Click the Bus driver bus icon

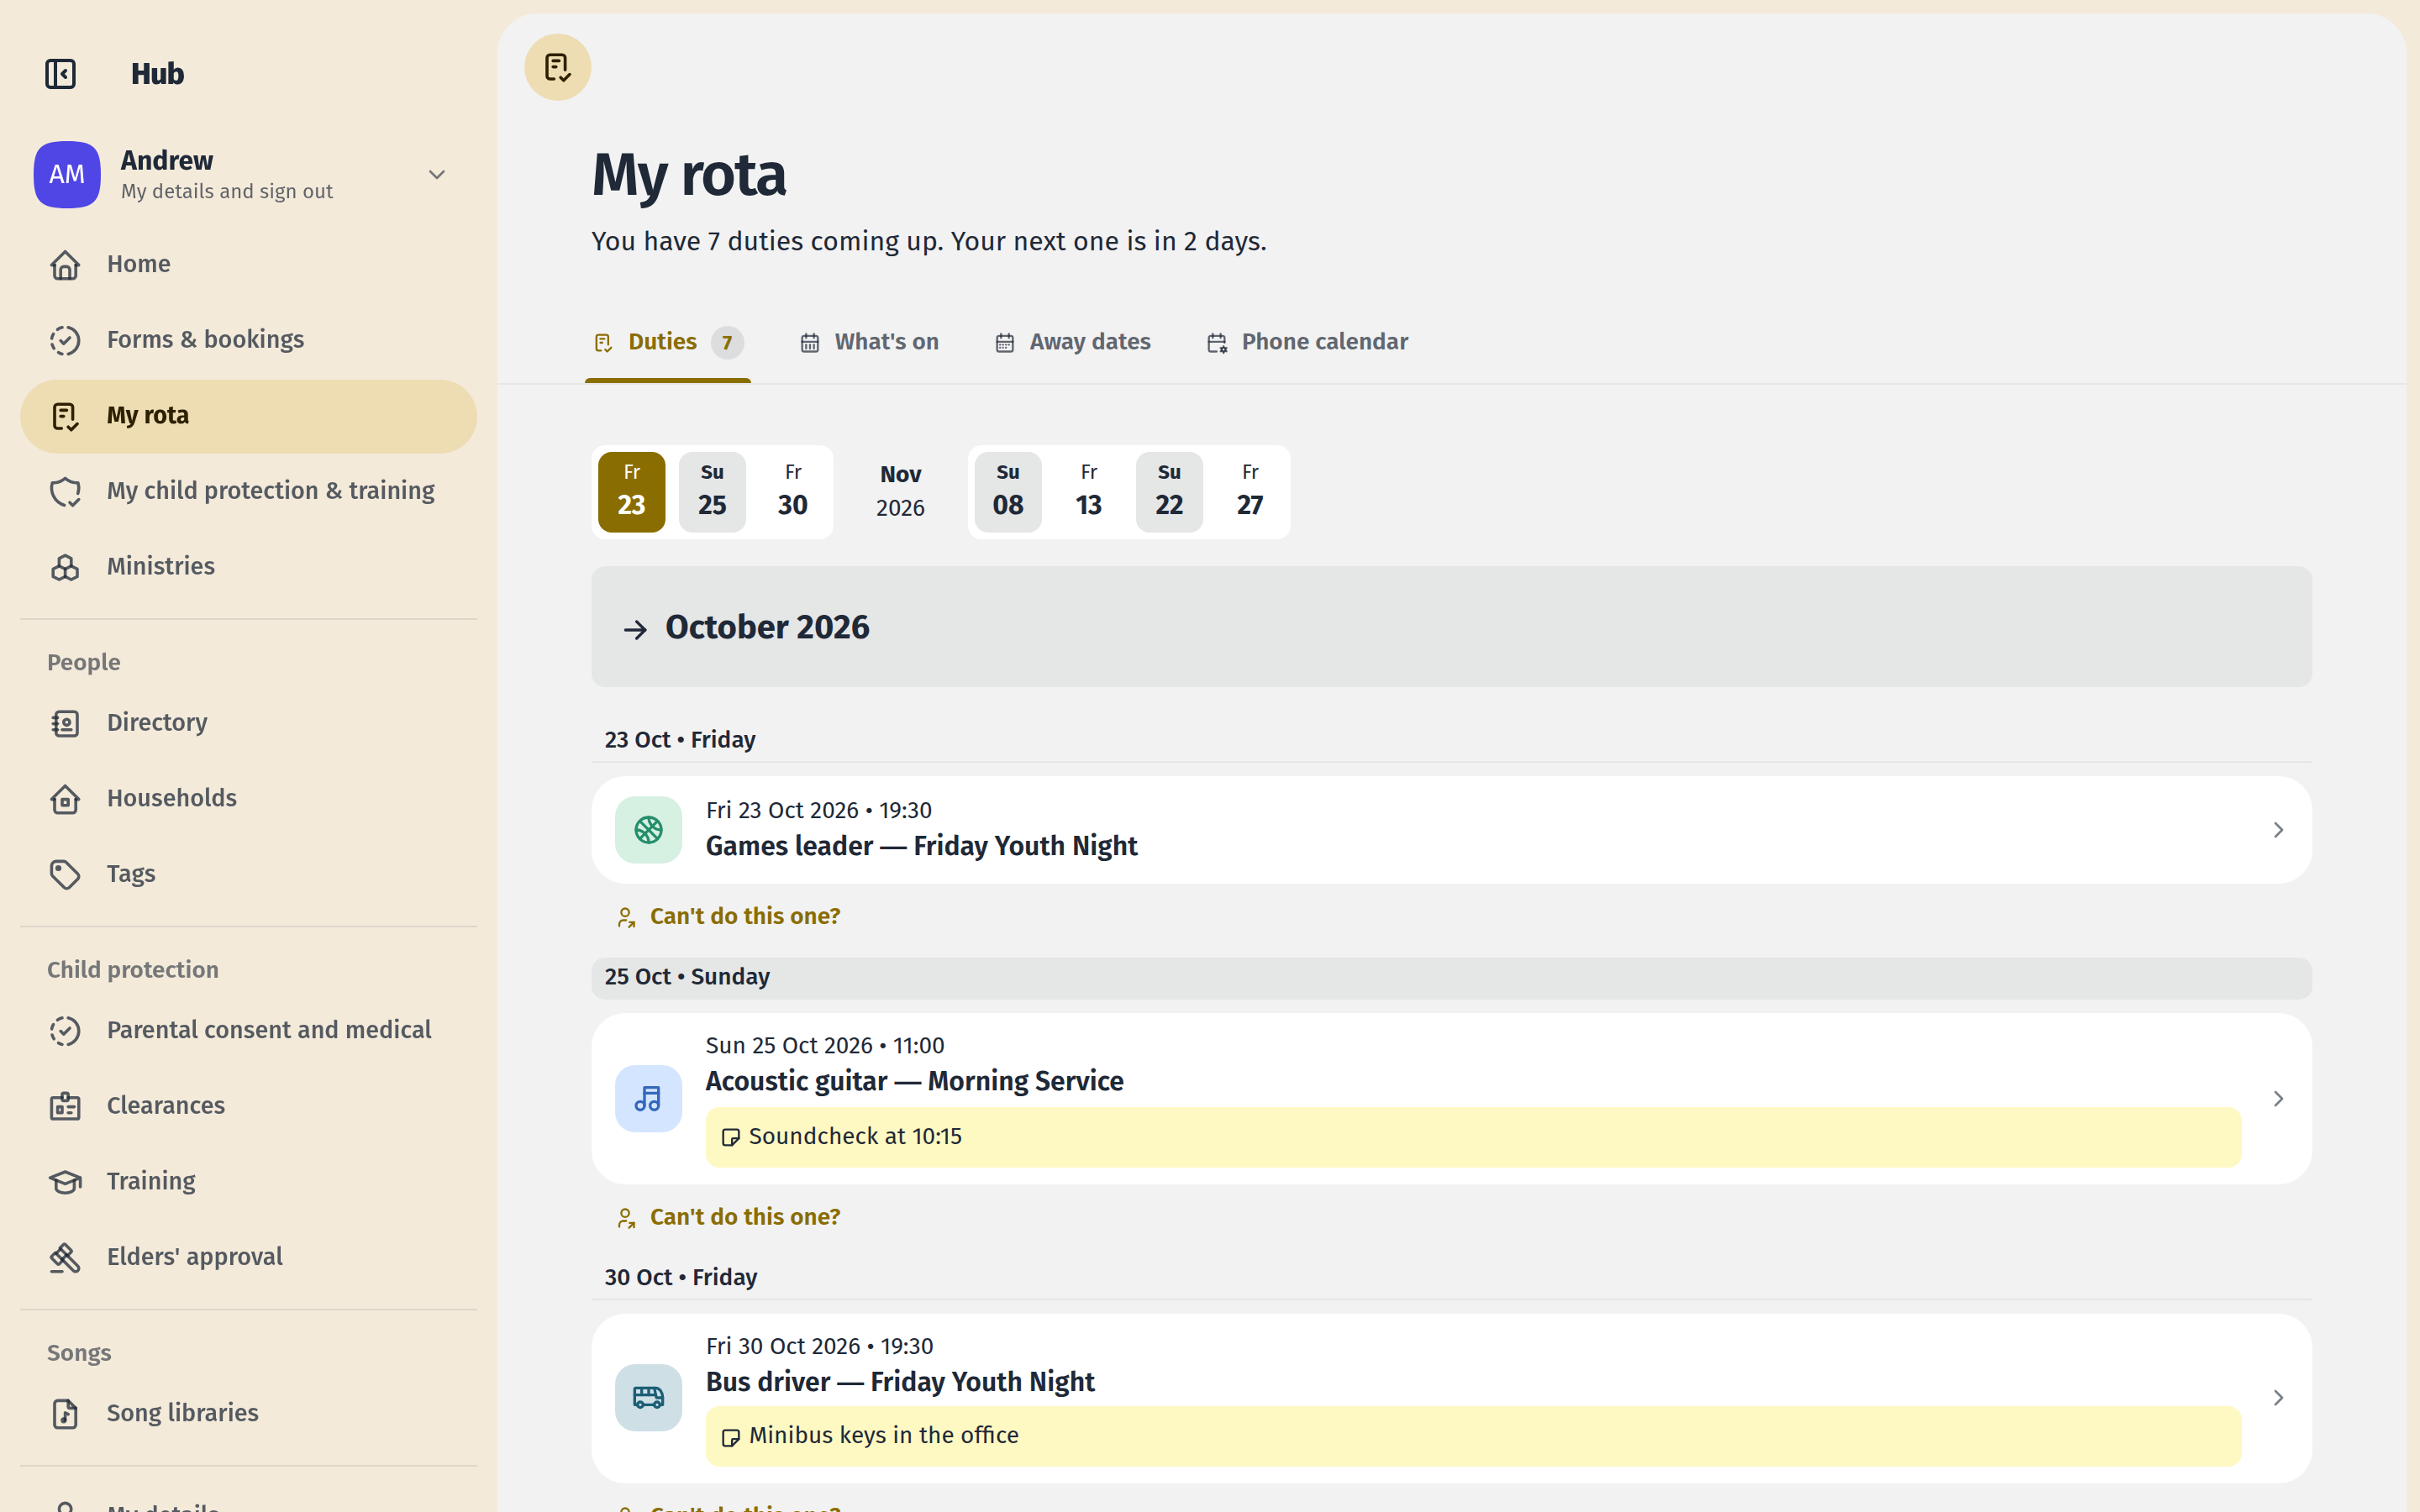(x=649, y=1398)
